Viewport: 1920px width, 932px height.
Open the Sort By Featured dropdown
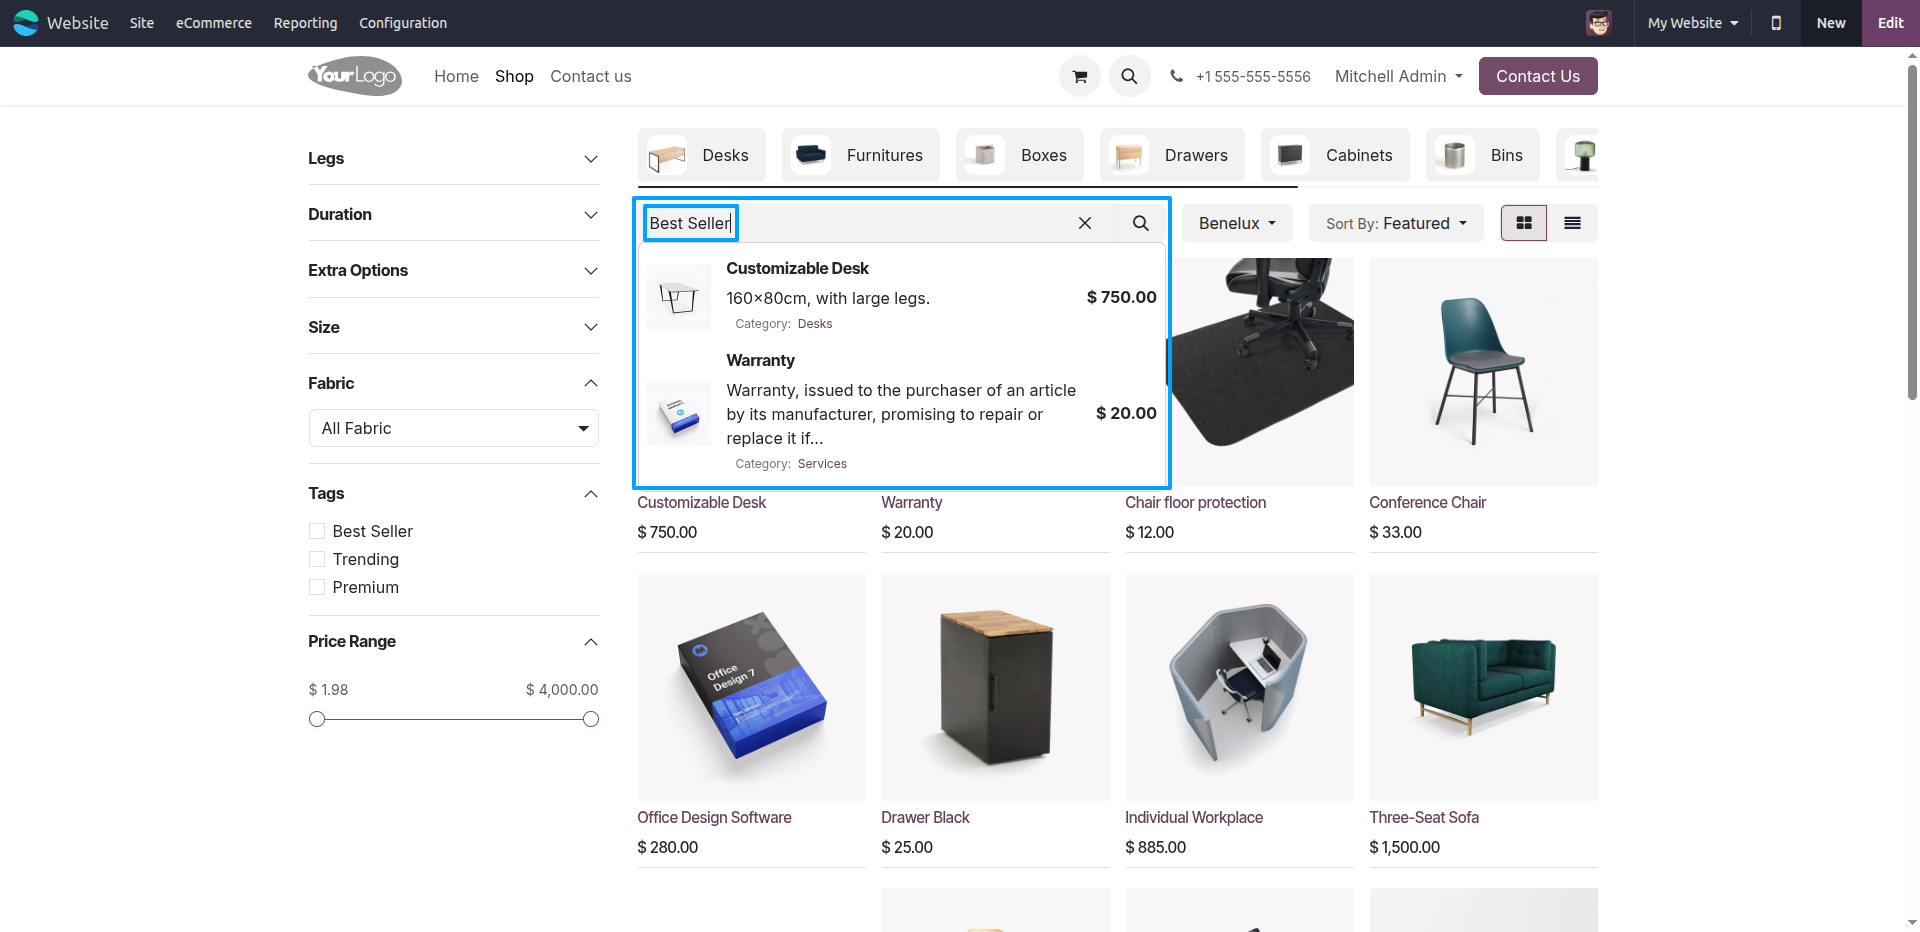[1397, 223]
